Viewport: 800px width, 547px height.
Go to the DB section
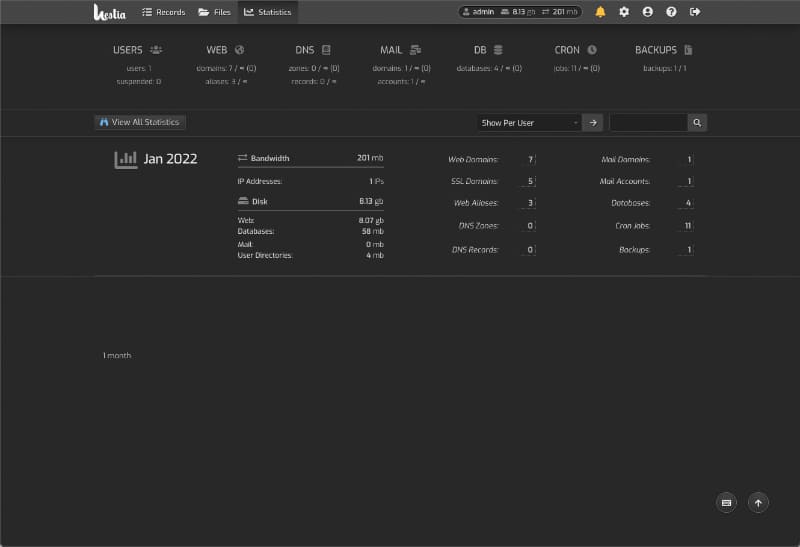tap(480, 50)
